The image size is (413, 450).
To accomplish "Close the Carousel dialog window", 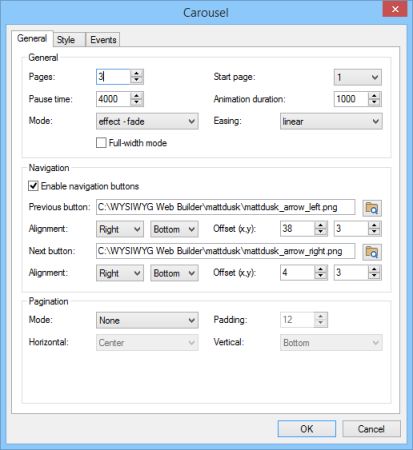I will 395,9.
